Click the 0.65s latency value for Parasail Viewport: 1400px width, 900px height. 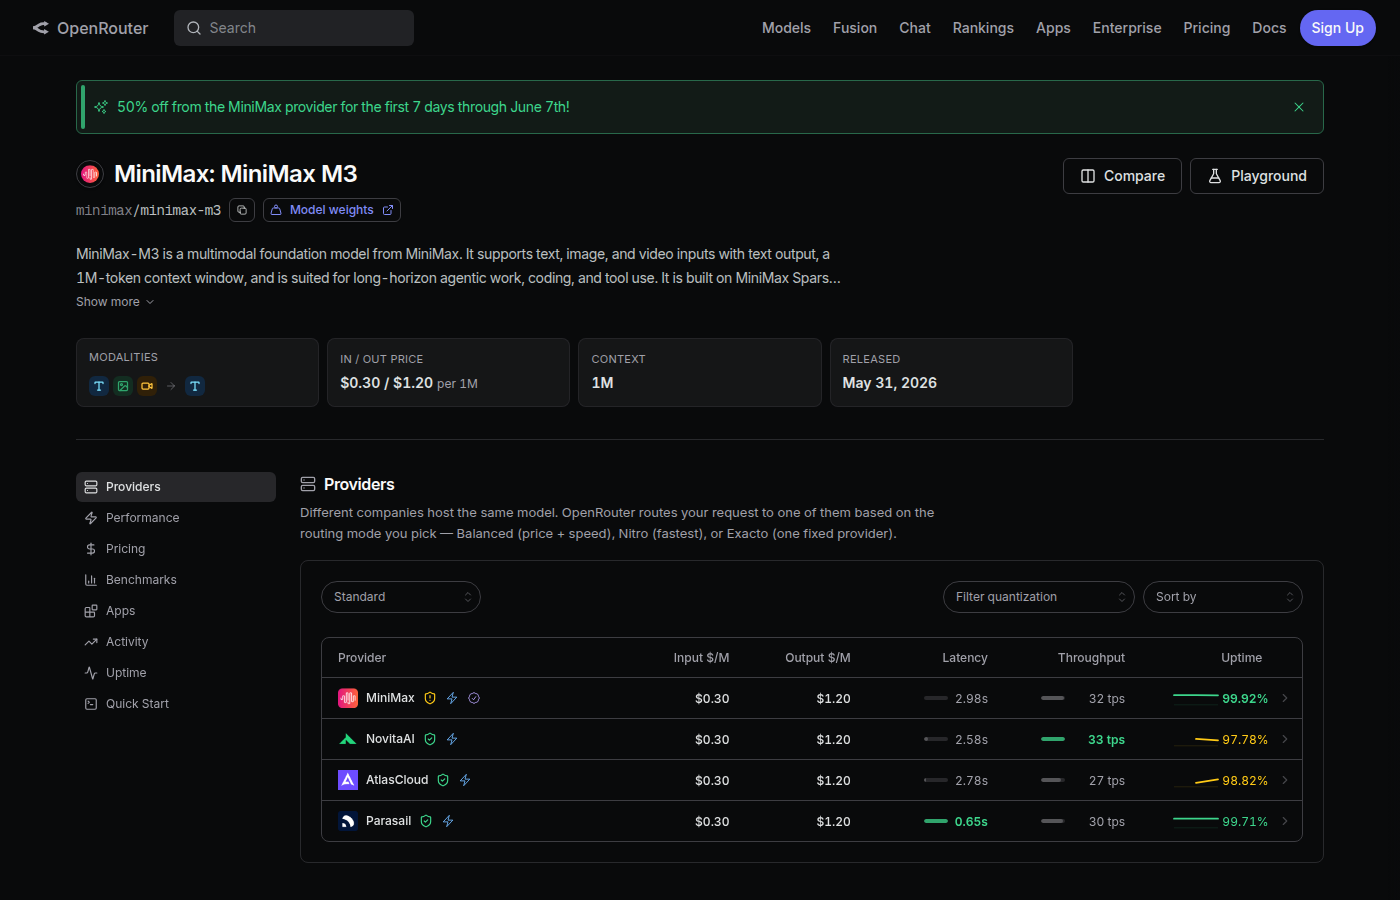coord(971,822)
